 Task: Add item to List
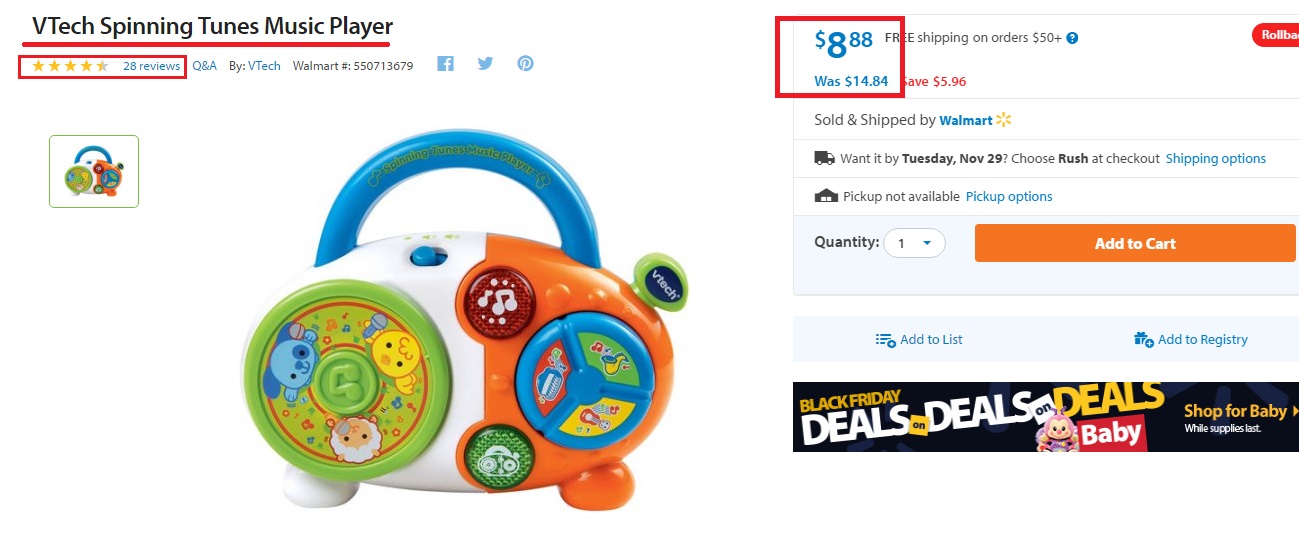click(x=919, y=340)
